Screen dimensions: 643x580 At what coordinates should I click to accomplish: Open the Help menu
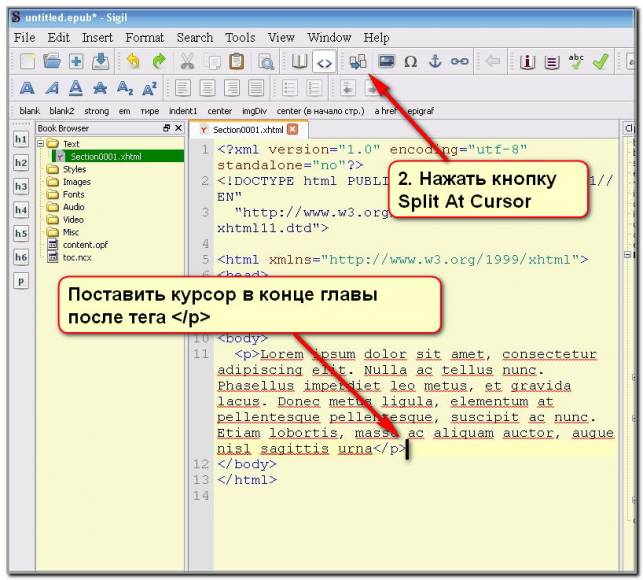(376, 38)
